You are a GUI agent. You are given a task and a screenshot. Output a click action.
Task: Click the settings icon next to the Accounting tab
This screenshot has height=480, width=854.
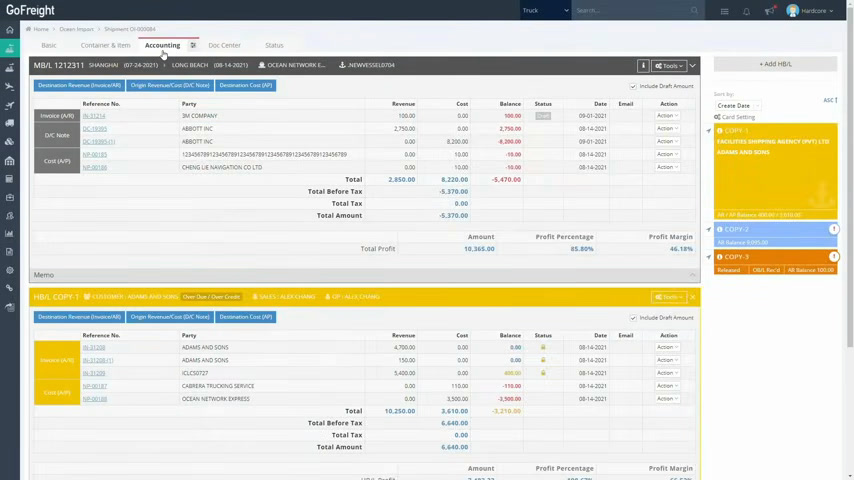[193, 45]
